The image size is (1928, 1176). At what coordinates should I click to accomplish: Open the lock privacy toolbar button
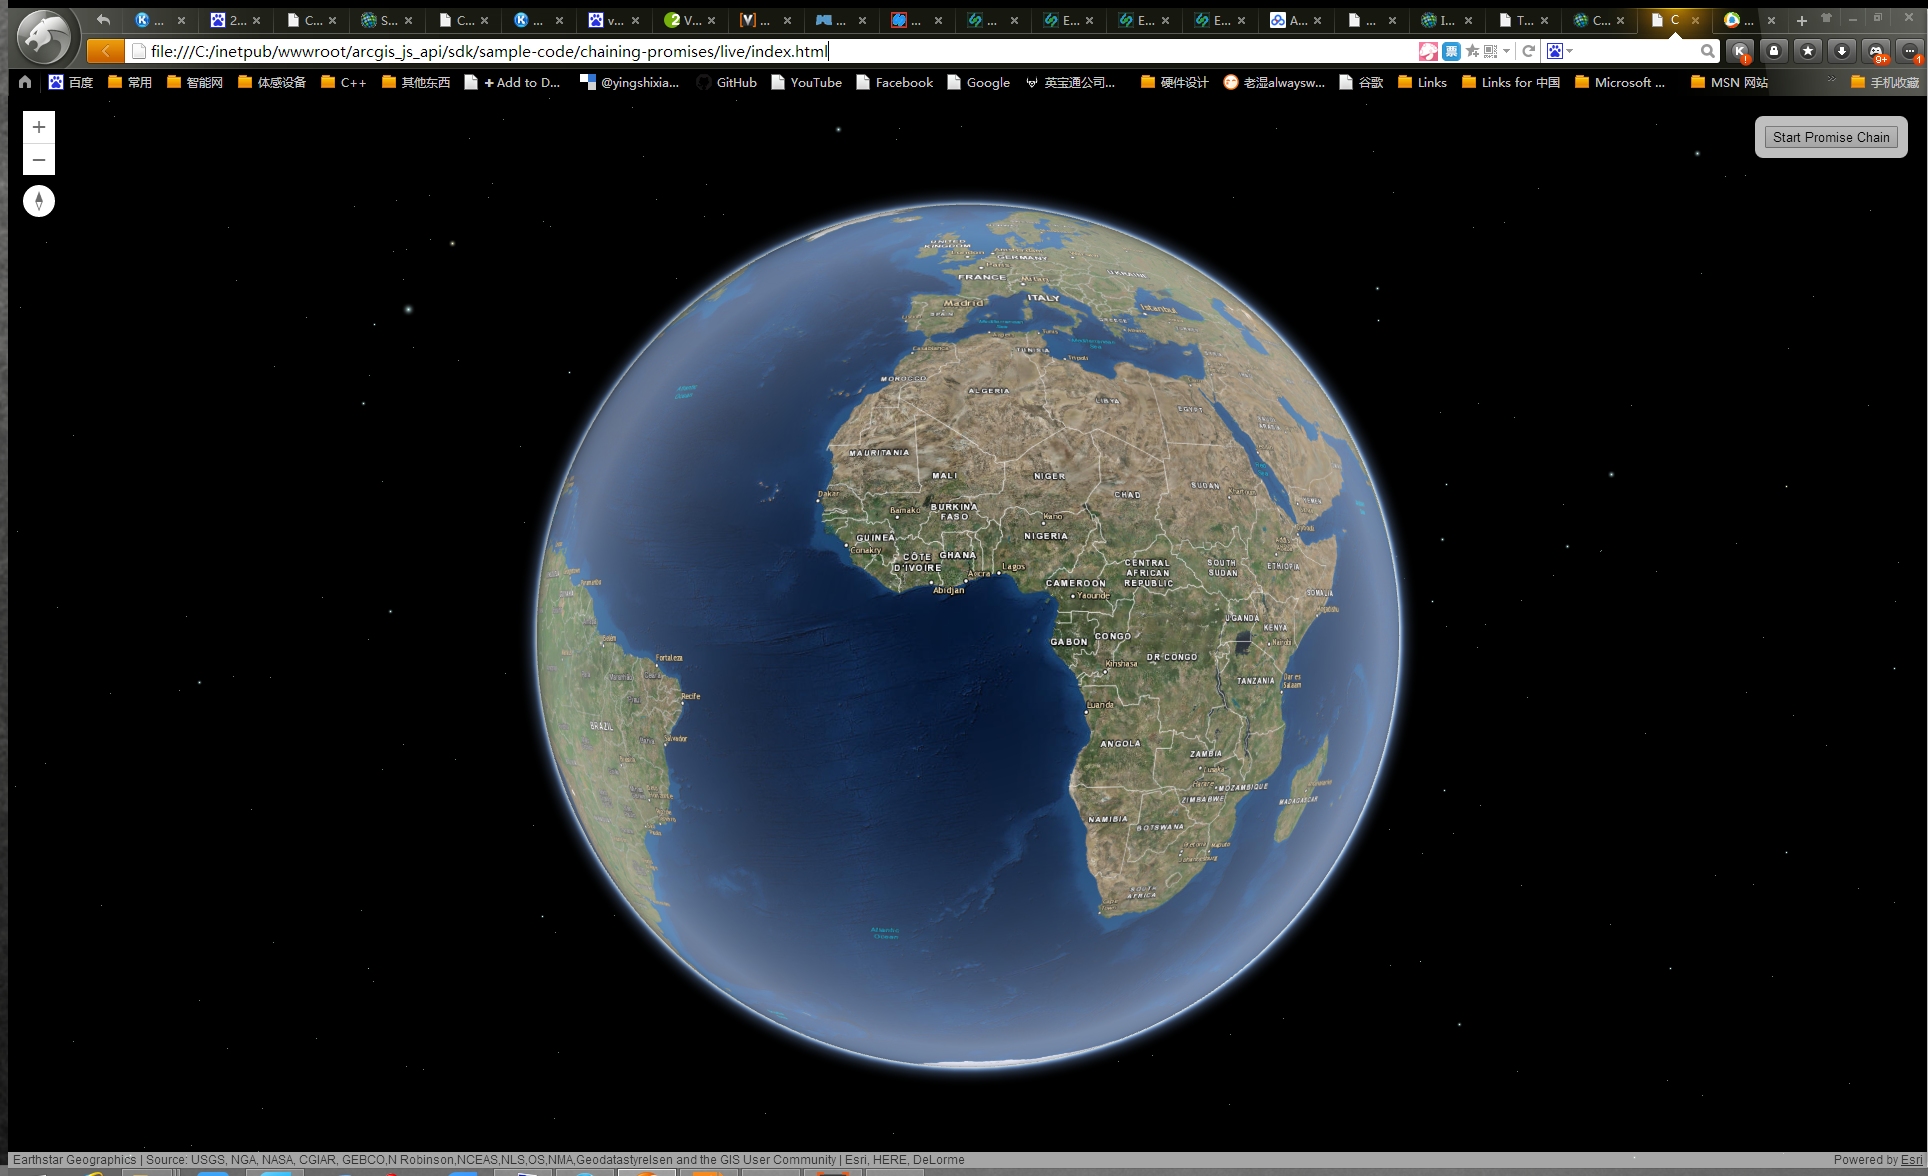pos(1774,51)
